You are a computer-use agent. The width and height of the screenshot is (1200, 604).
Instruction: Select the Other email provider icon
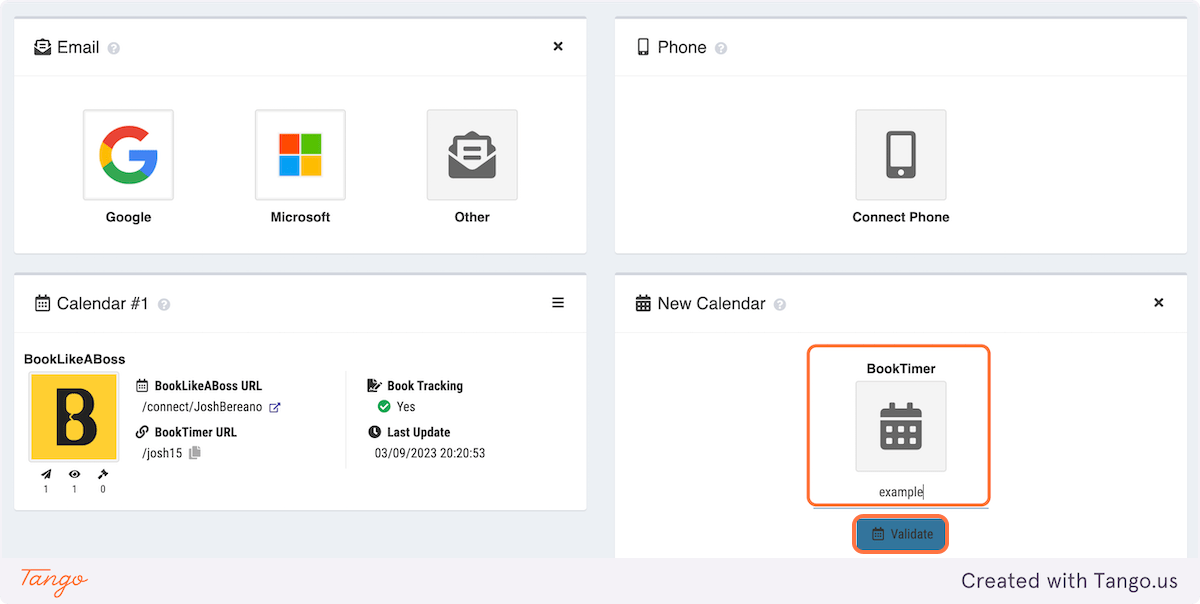pos(472,155)
